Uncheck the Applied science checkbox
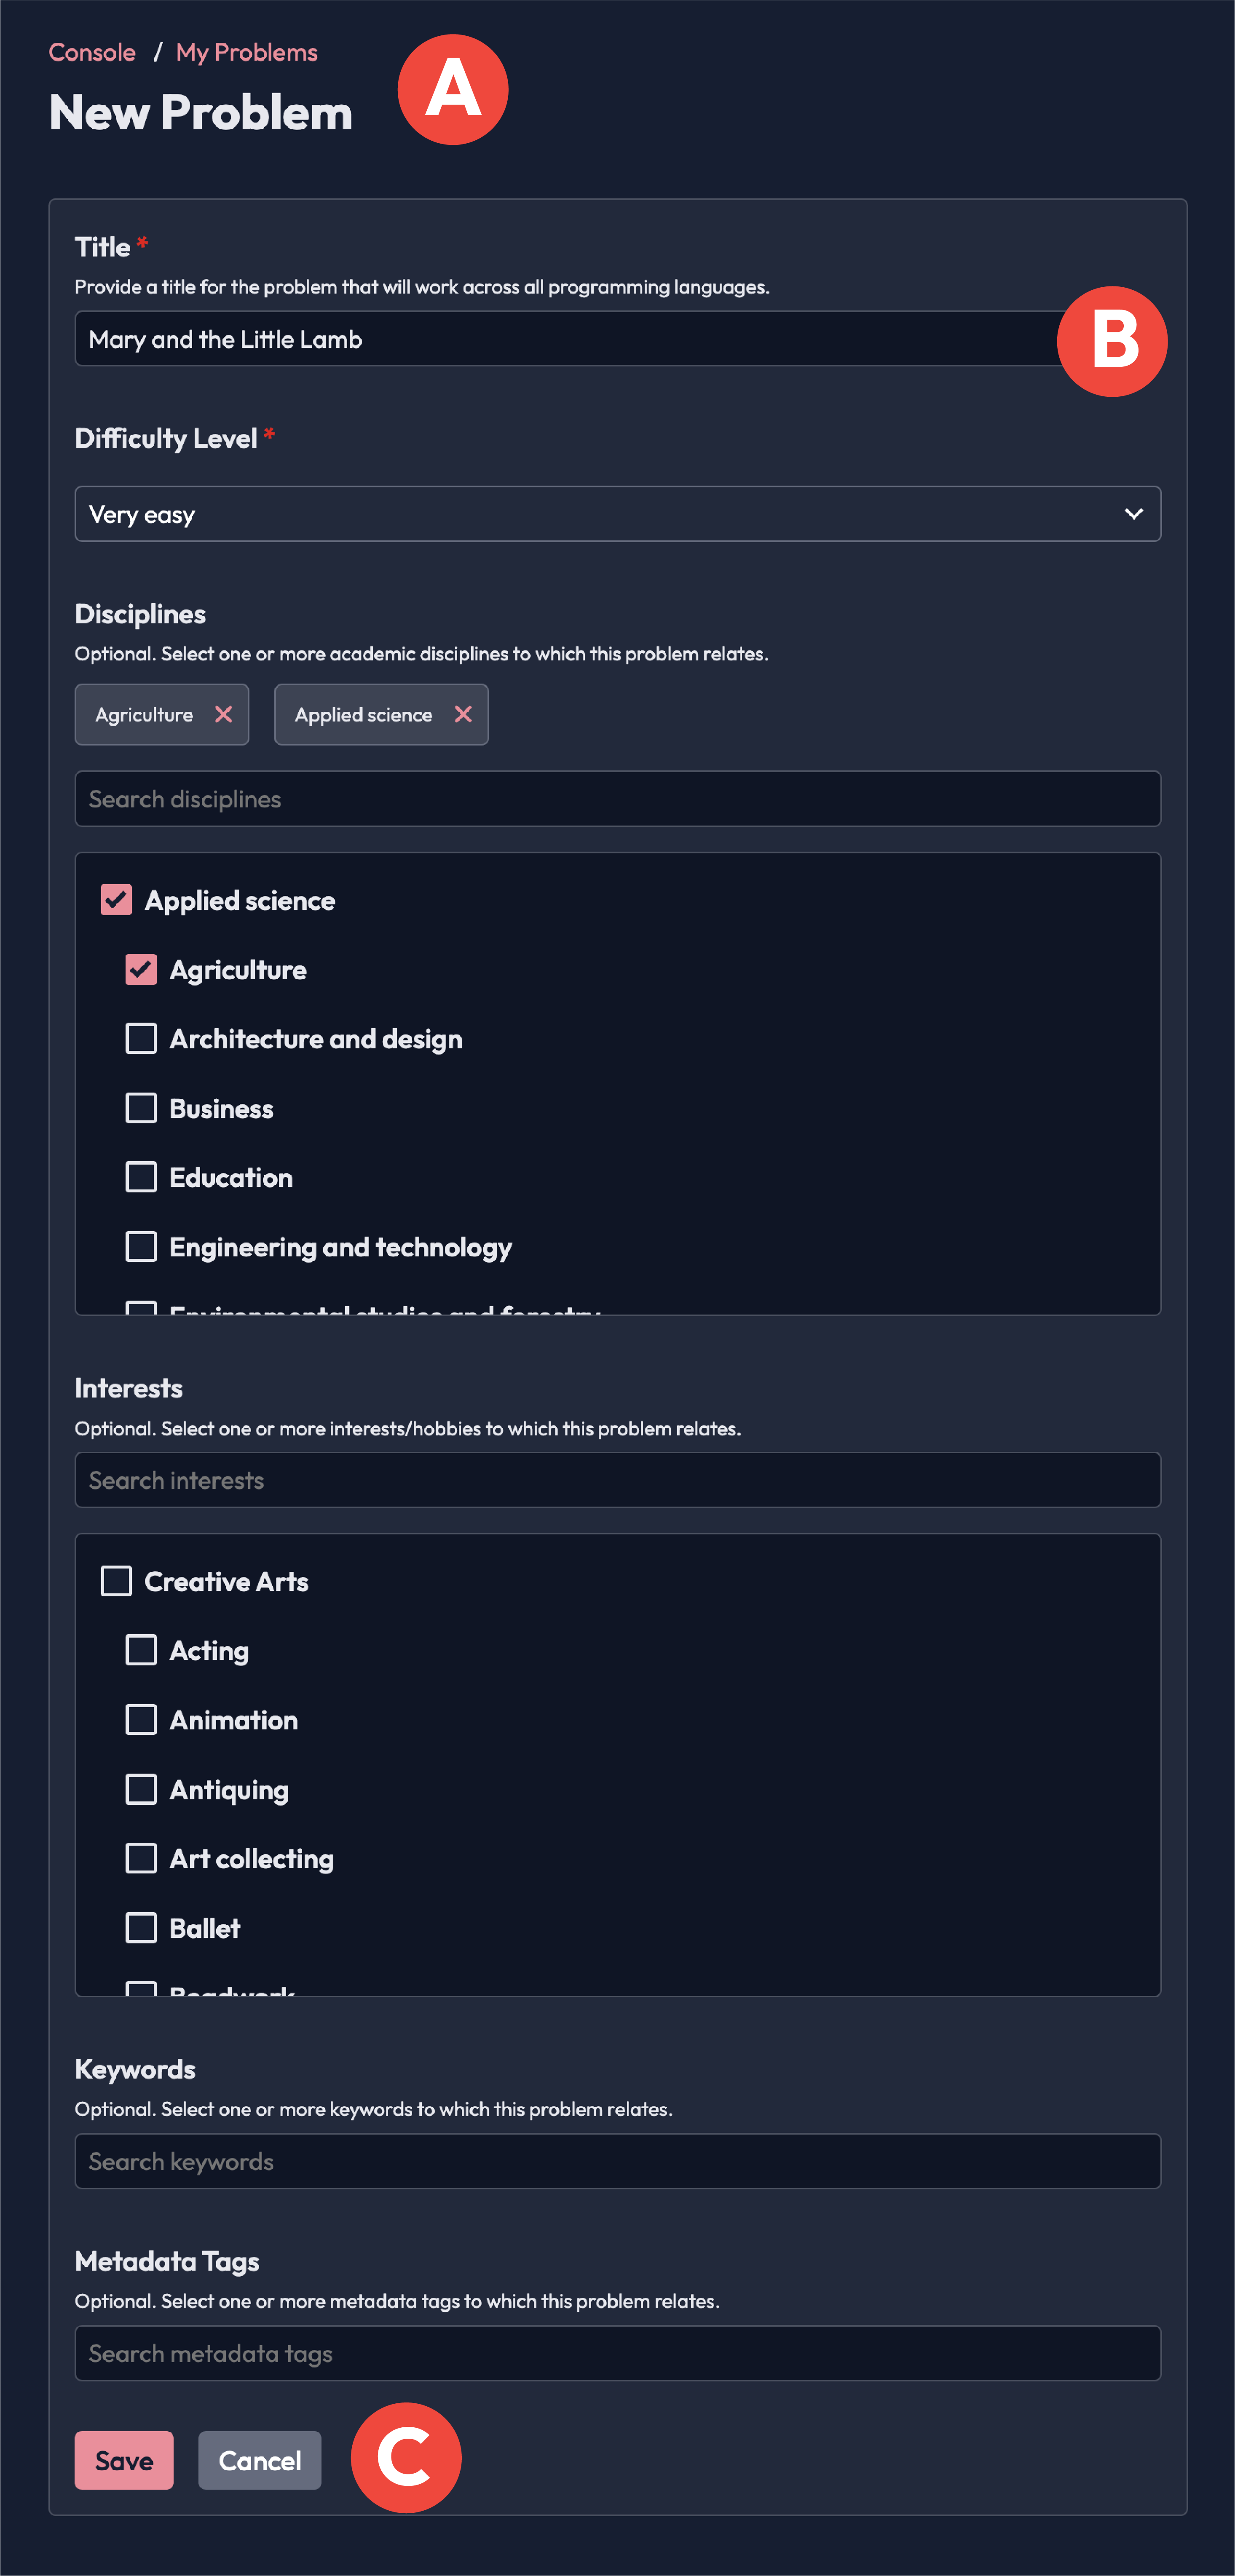Image resolution: width=1235 pixels, height=2576 pixels. [x=116, y=900]
